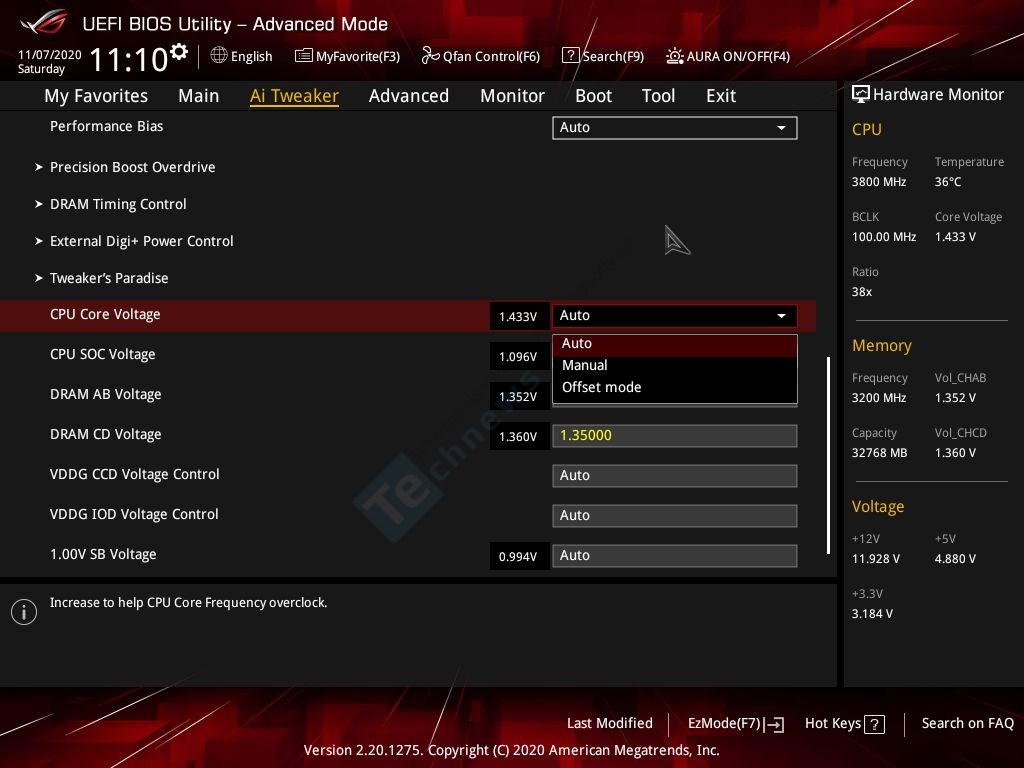Image resolution: width=1024 pixels, height=768 pixels.
Task: Open the clock settings gear icon
Action: pyautogui.click(x=178, y=52)
